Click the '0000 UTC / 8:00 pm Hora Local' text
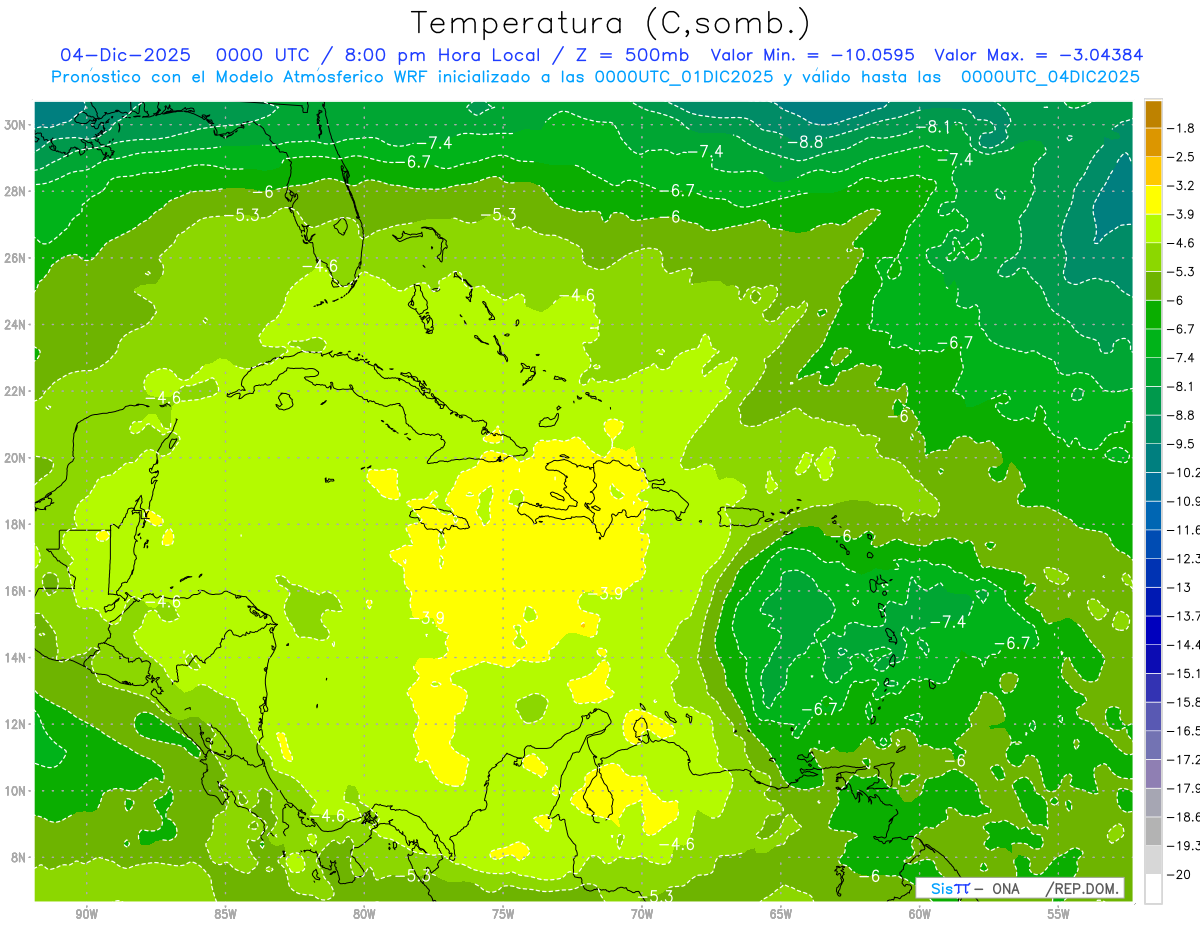The image size is (1200, 927). (384, 55)
